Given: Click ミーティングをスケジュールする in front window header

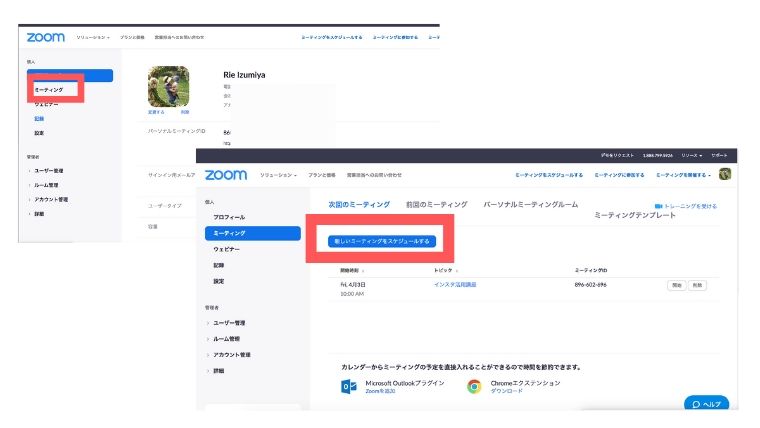Looking at the screenshot, I should [549, 175].
